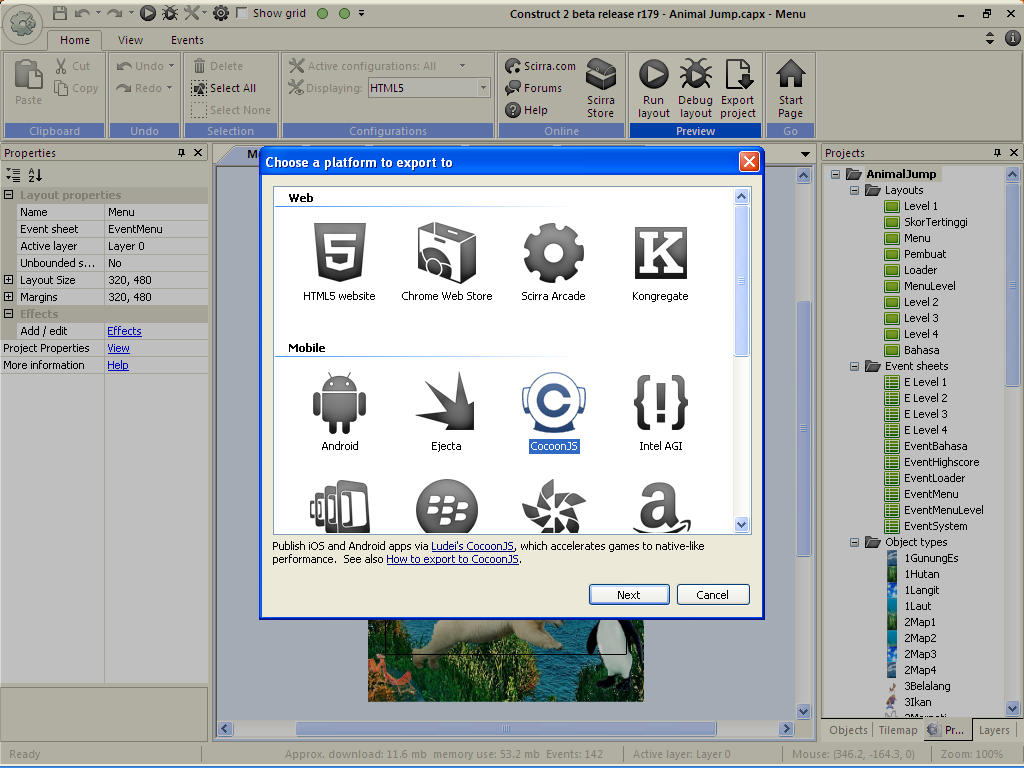The width and height of the screenshot is (1024, 768).
Task: Open the Home ribbon tab
Action: pos(74,40)
